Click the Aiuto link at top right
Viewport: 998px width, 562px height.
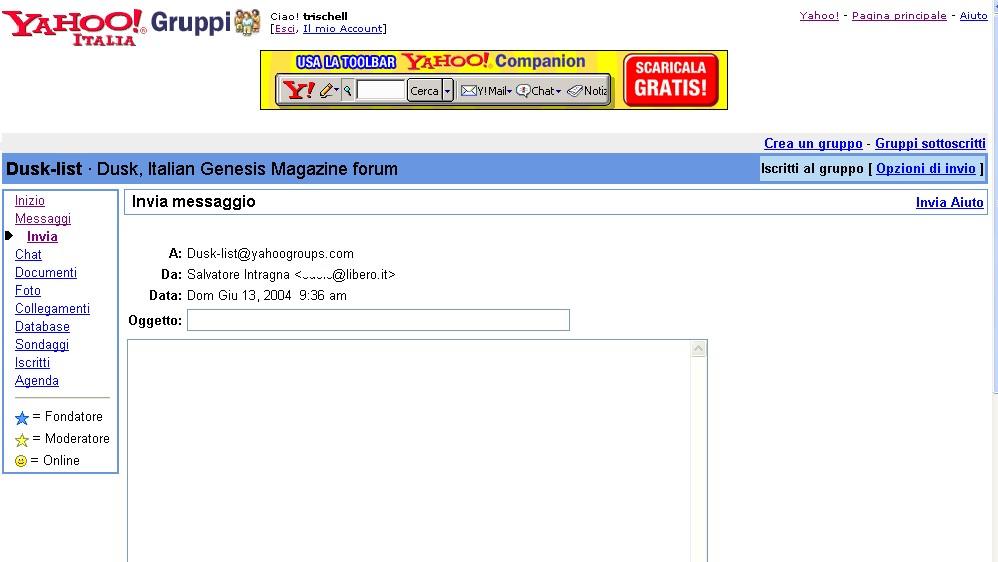pyautogui.click(x=973, y=15)
